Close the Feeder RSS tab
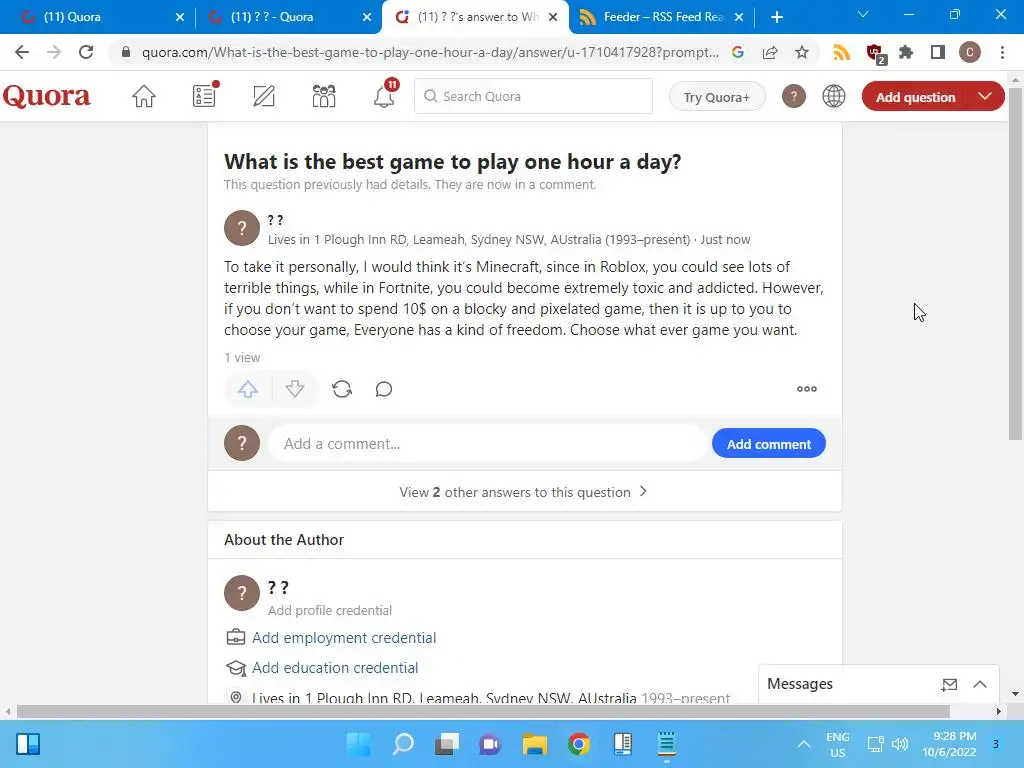The image size is (1024, 768). pyautogui.click(x=739, y=17)
